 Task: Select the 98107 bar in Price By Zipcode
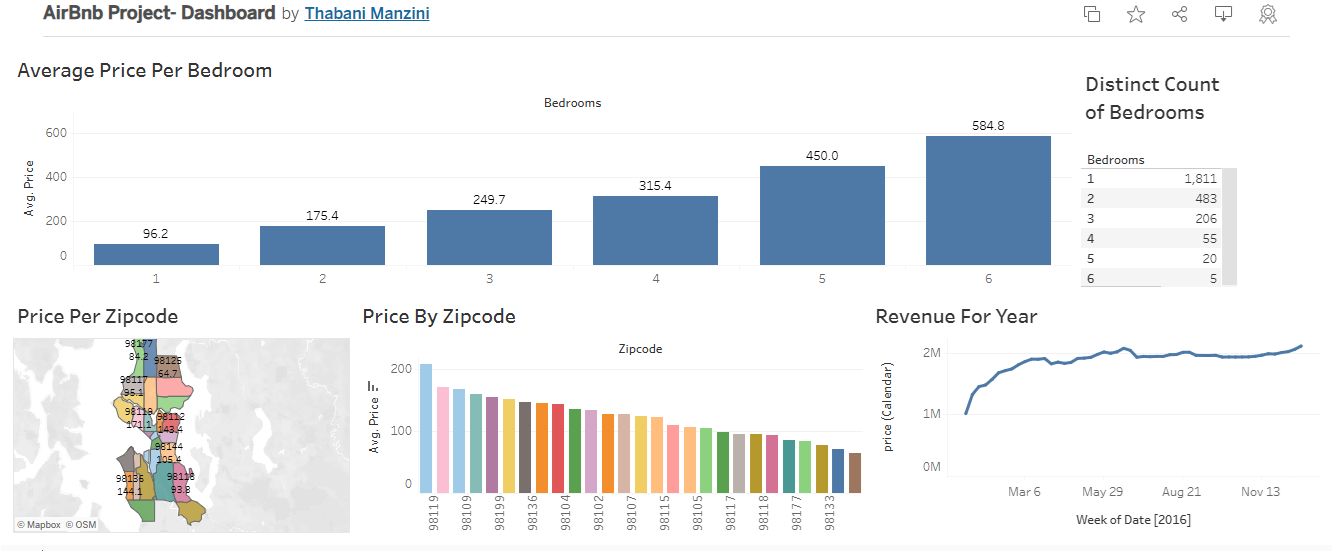(640, 454)
